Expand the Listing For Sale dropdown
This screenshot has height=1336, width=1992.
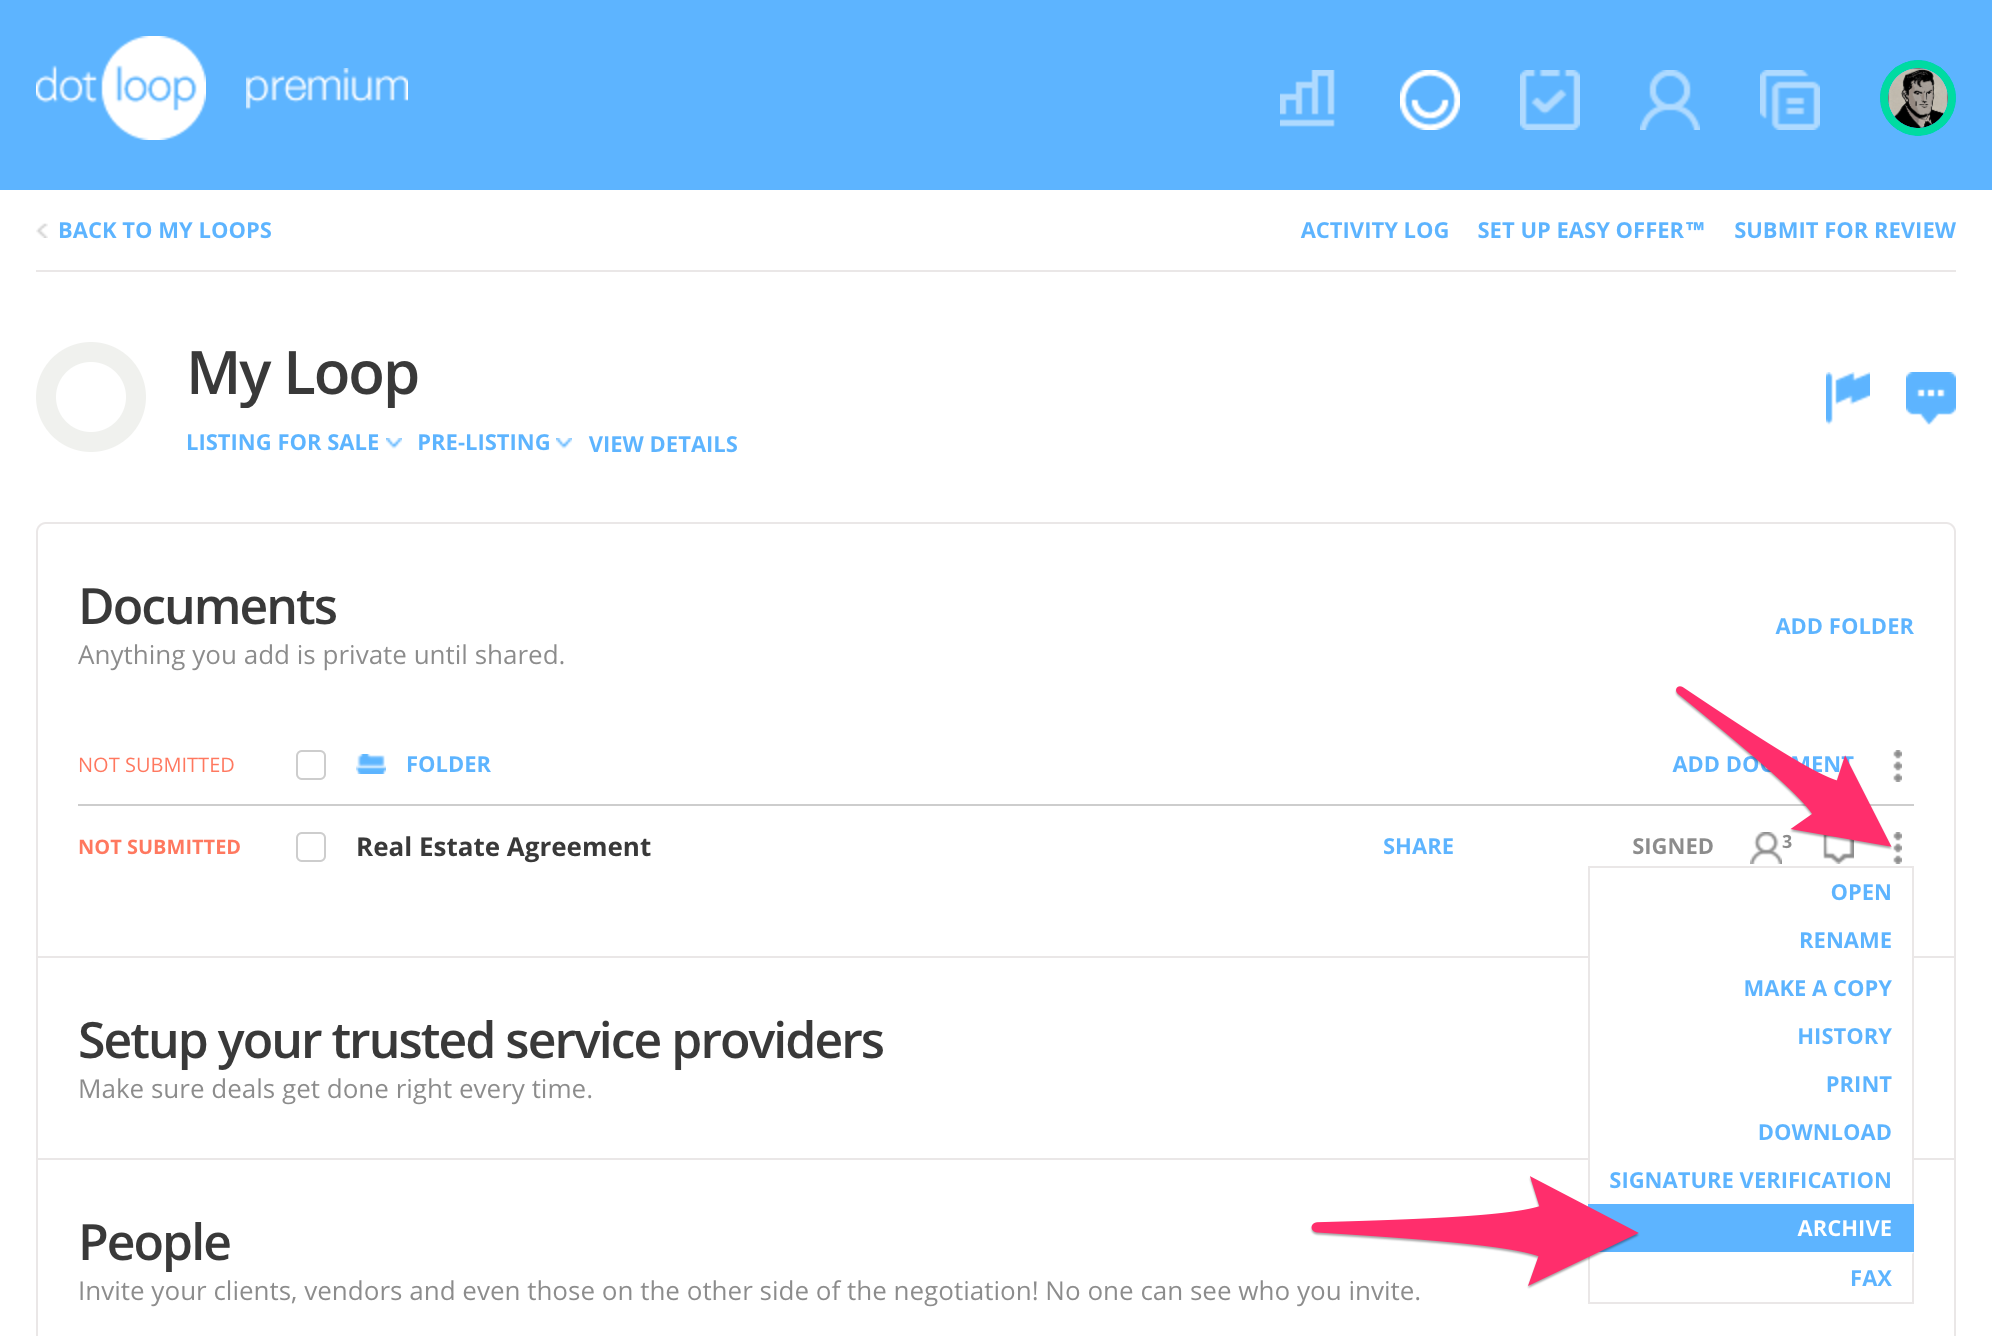(293, 442)
